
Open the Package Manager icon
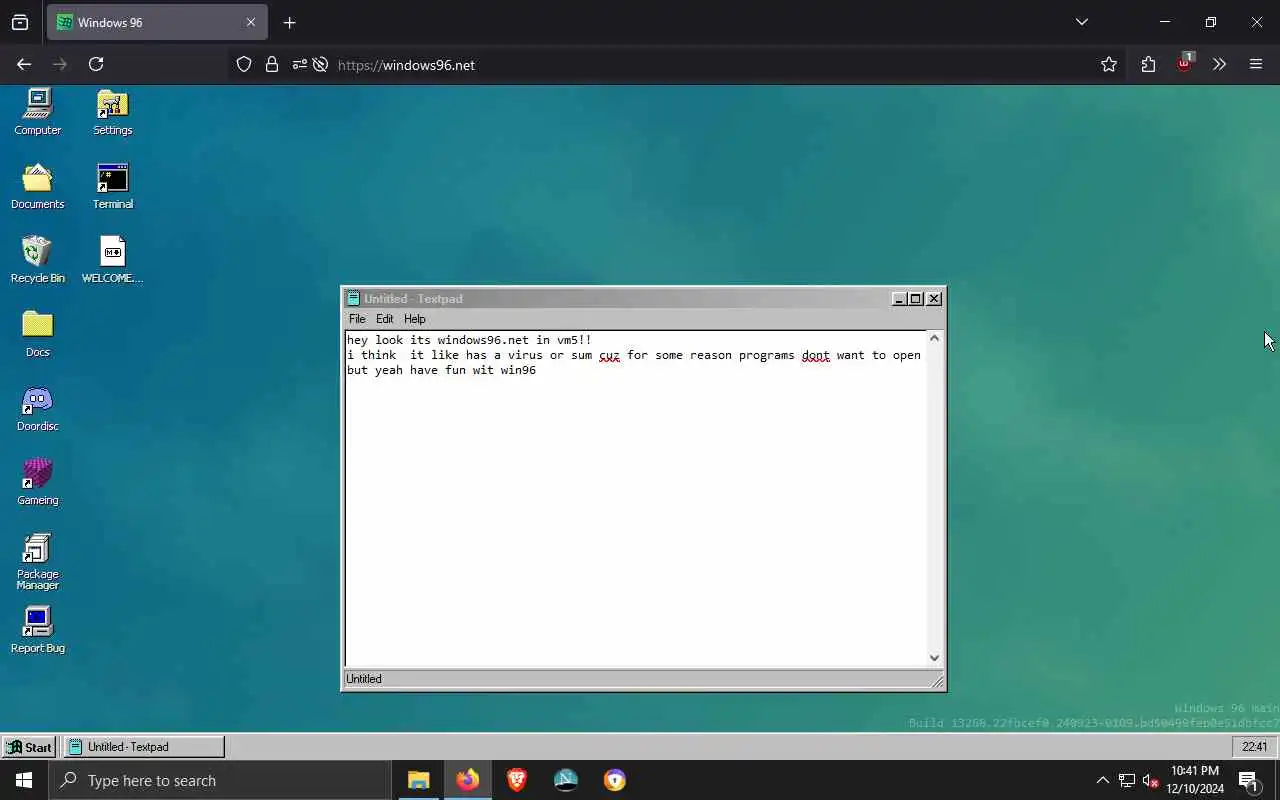click(38, 561)
